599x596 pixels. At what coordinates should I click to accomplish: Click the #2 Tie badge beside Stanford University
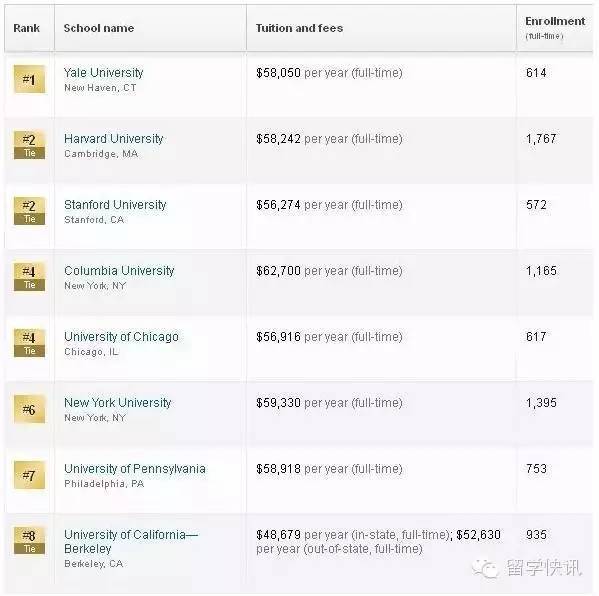tap(29, 211)
